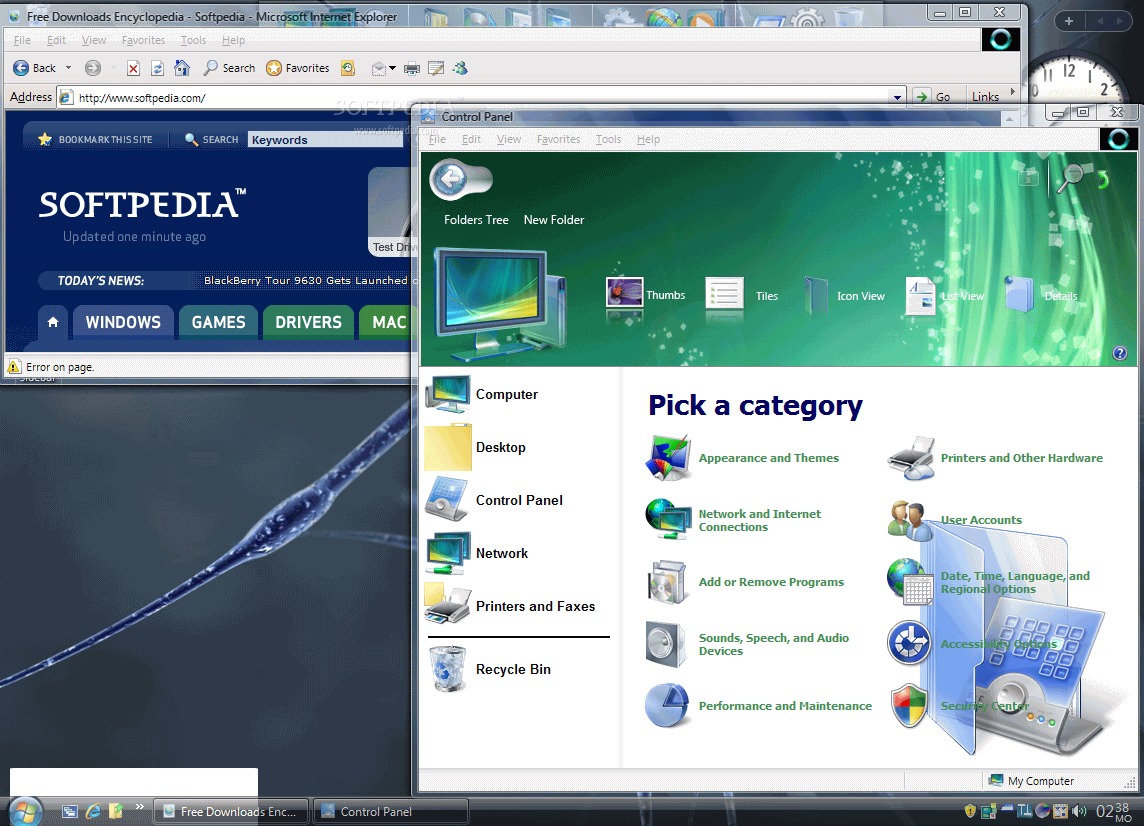This screenshot has height=826, width=1144.
Task: Click the Print icon in IE toolbar
Action: point(412,69)
